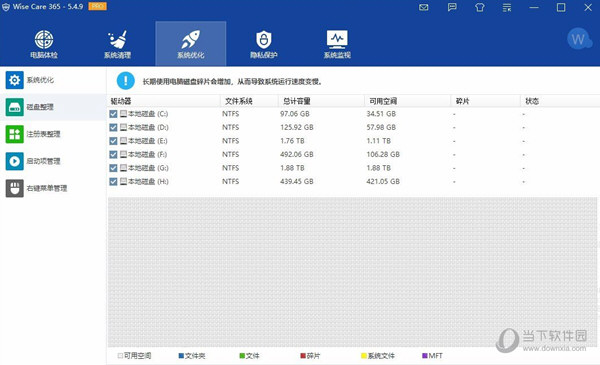Uncheck the 本地磁盘 (G:) checkbox

[113, 168]
